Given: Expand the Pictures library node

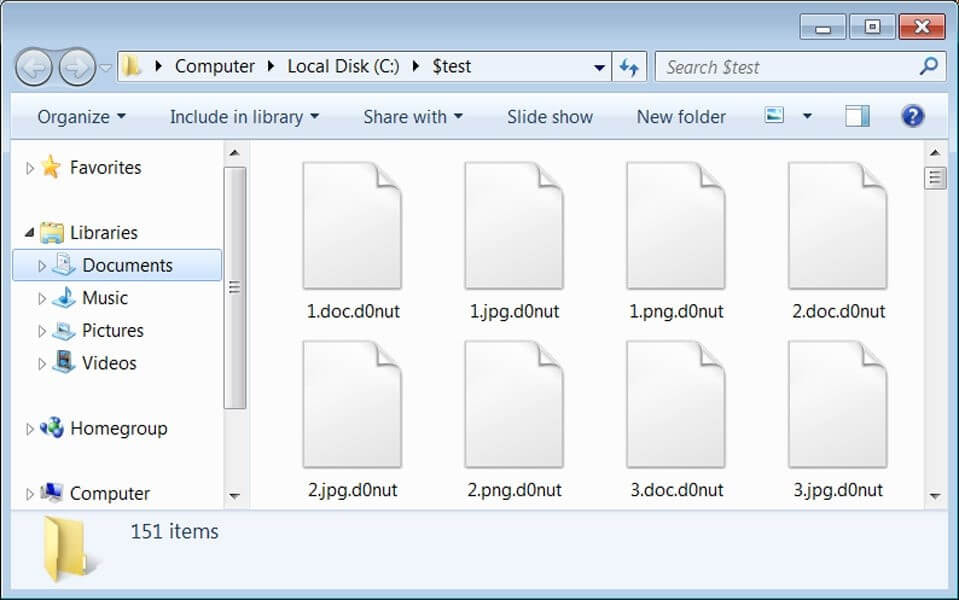Looking at the screenshot, I should [x=42, y=331].
